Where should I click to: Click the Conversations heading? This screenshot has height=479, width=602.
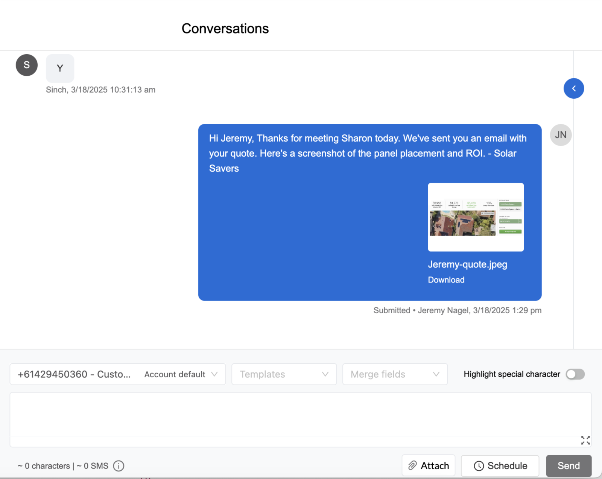[x=225, y=29]
